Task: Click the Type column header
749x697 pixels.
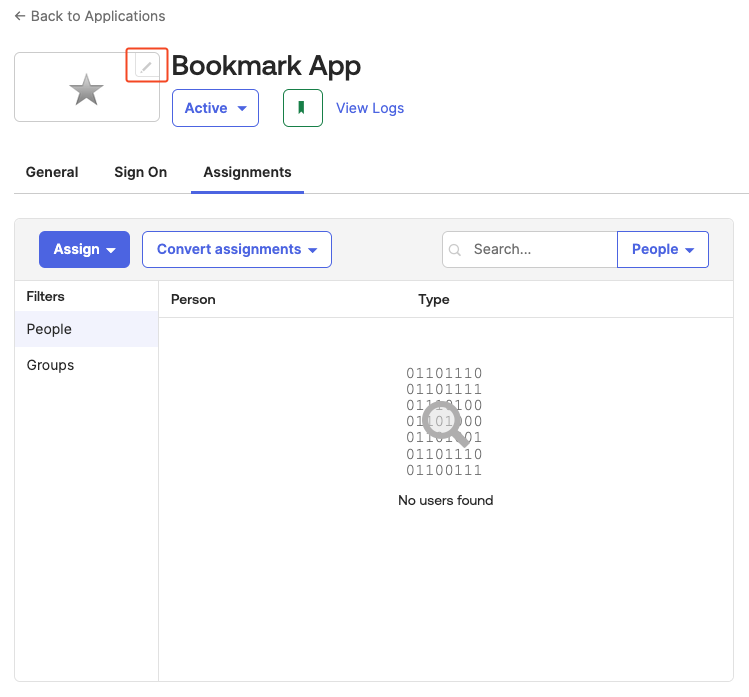Action: (434, 300)
